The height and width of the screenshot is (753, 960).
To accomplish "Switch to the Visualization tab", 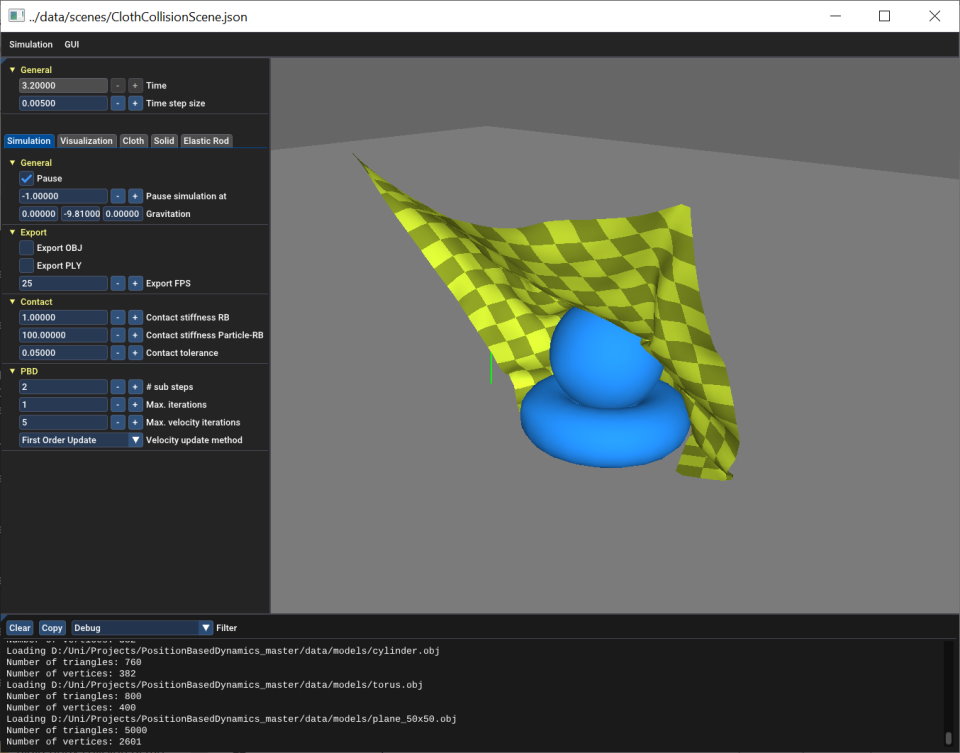I will point(86,140).
